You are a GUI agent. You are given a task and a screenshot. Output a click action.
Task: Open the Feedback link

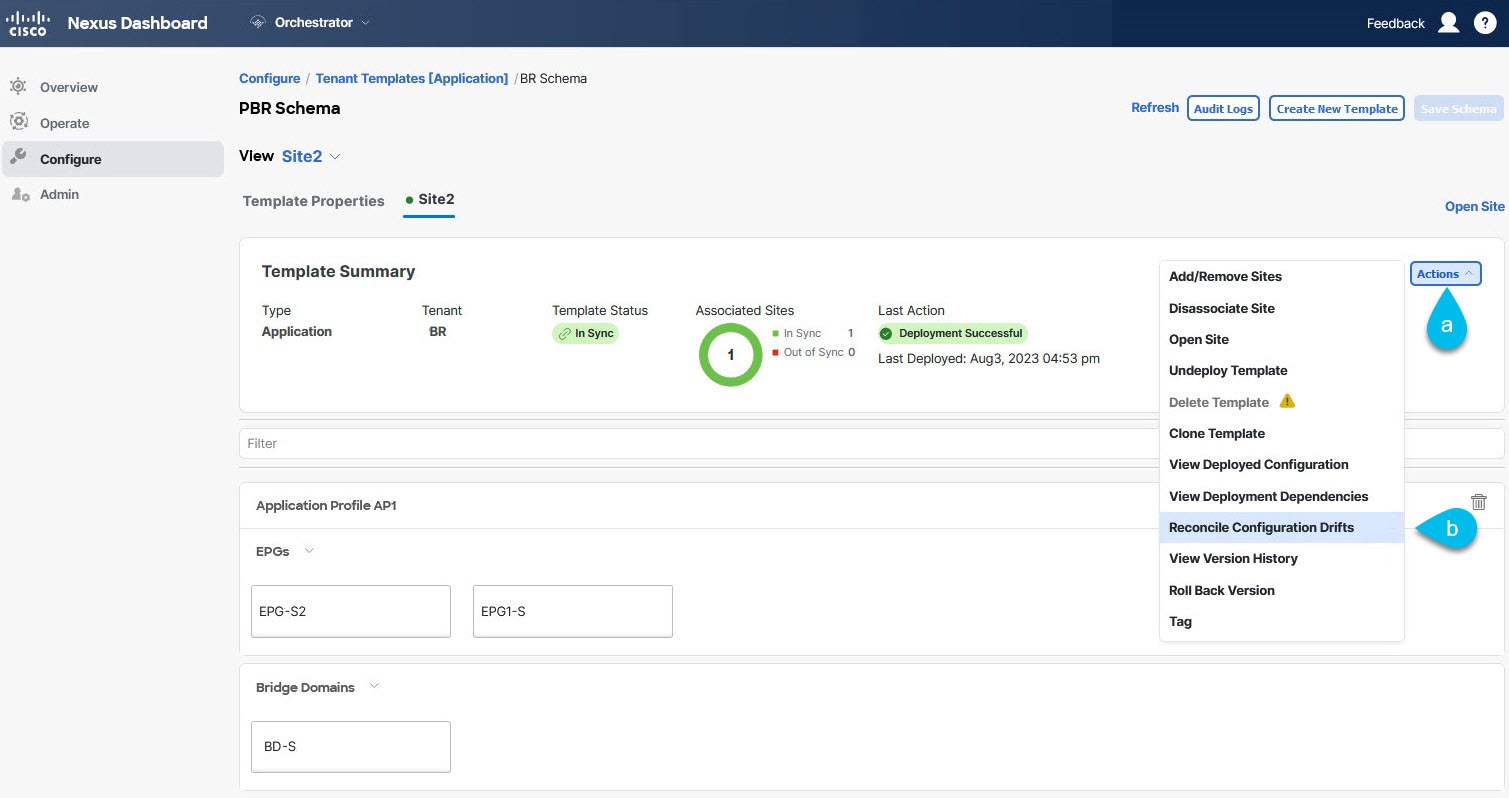[x=1395, y=23]
